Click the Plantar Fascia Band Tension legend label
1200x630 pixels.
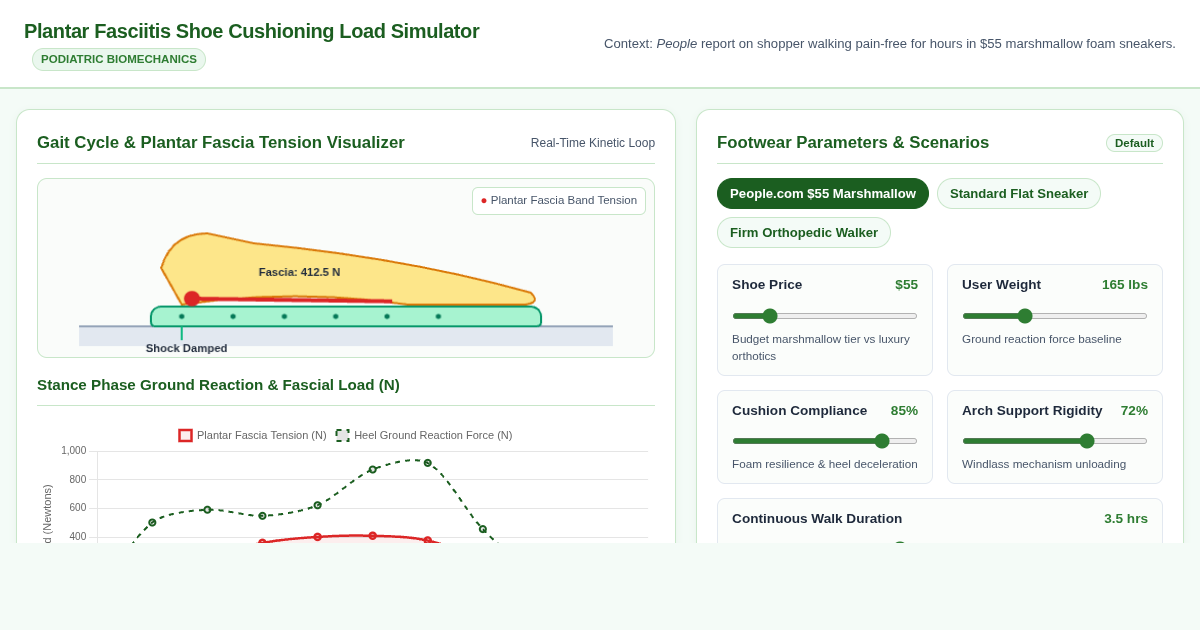[559, 200]
